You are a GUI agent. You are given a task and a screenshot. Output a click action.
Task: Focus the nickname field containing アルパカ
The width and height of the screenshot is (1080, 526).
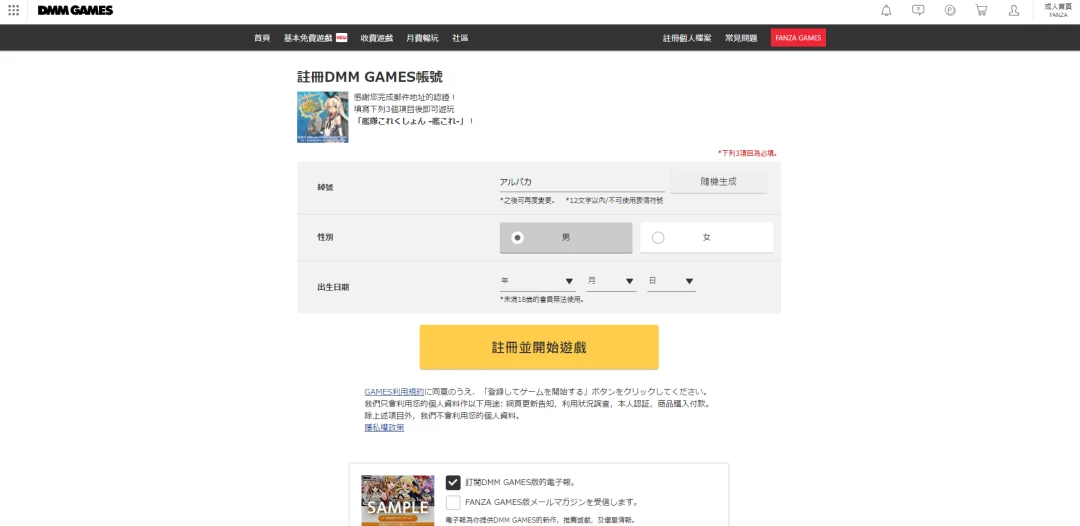click(582, 182)
